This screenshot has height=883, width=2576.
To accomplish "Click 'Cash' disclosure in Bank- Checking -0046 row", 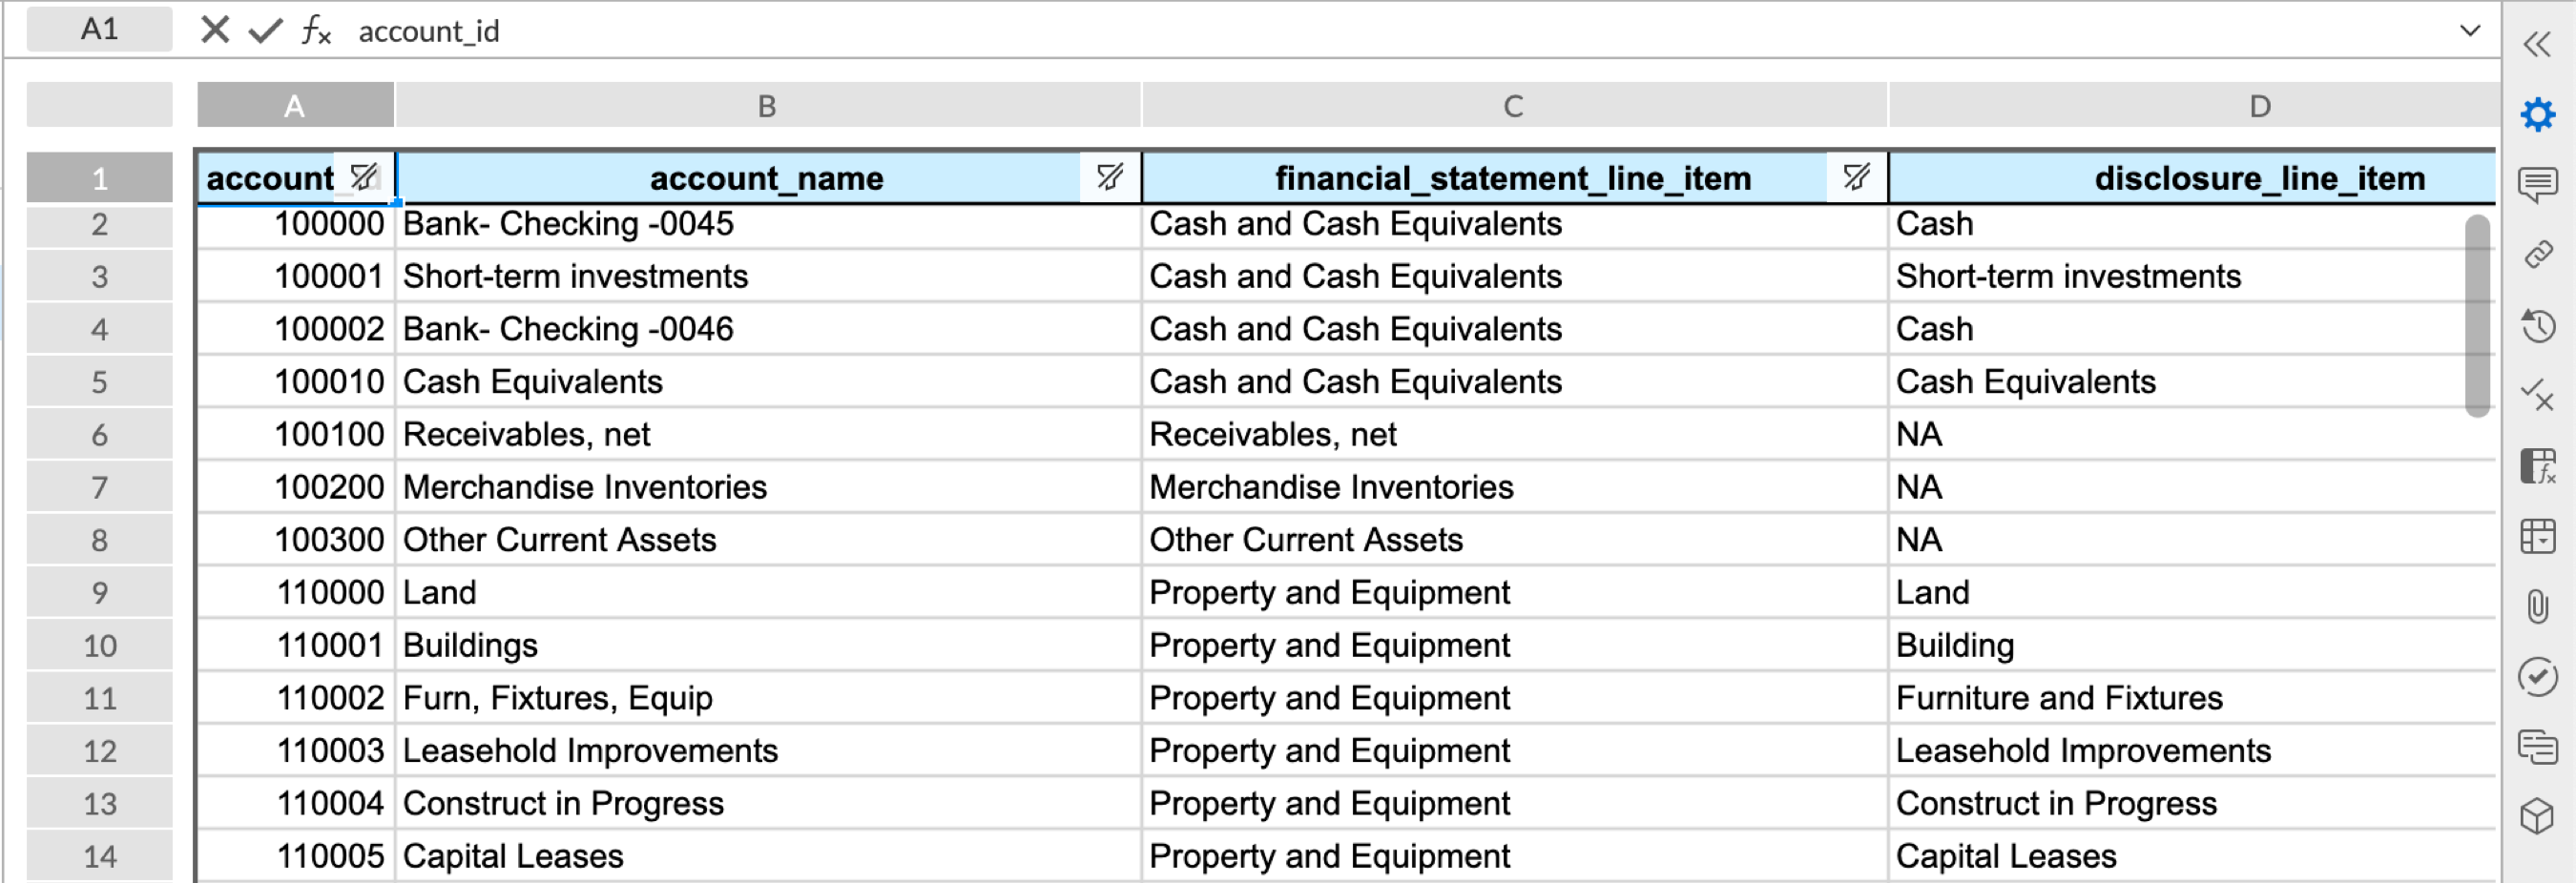I will coord(2192,329).
